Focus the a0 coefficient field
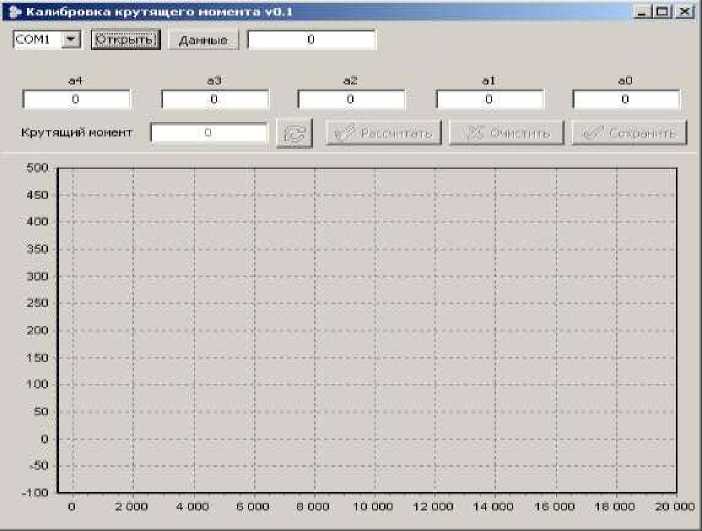 [x=626, y=99]
